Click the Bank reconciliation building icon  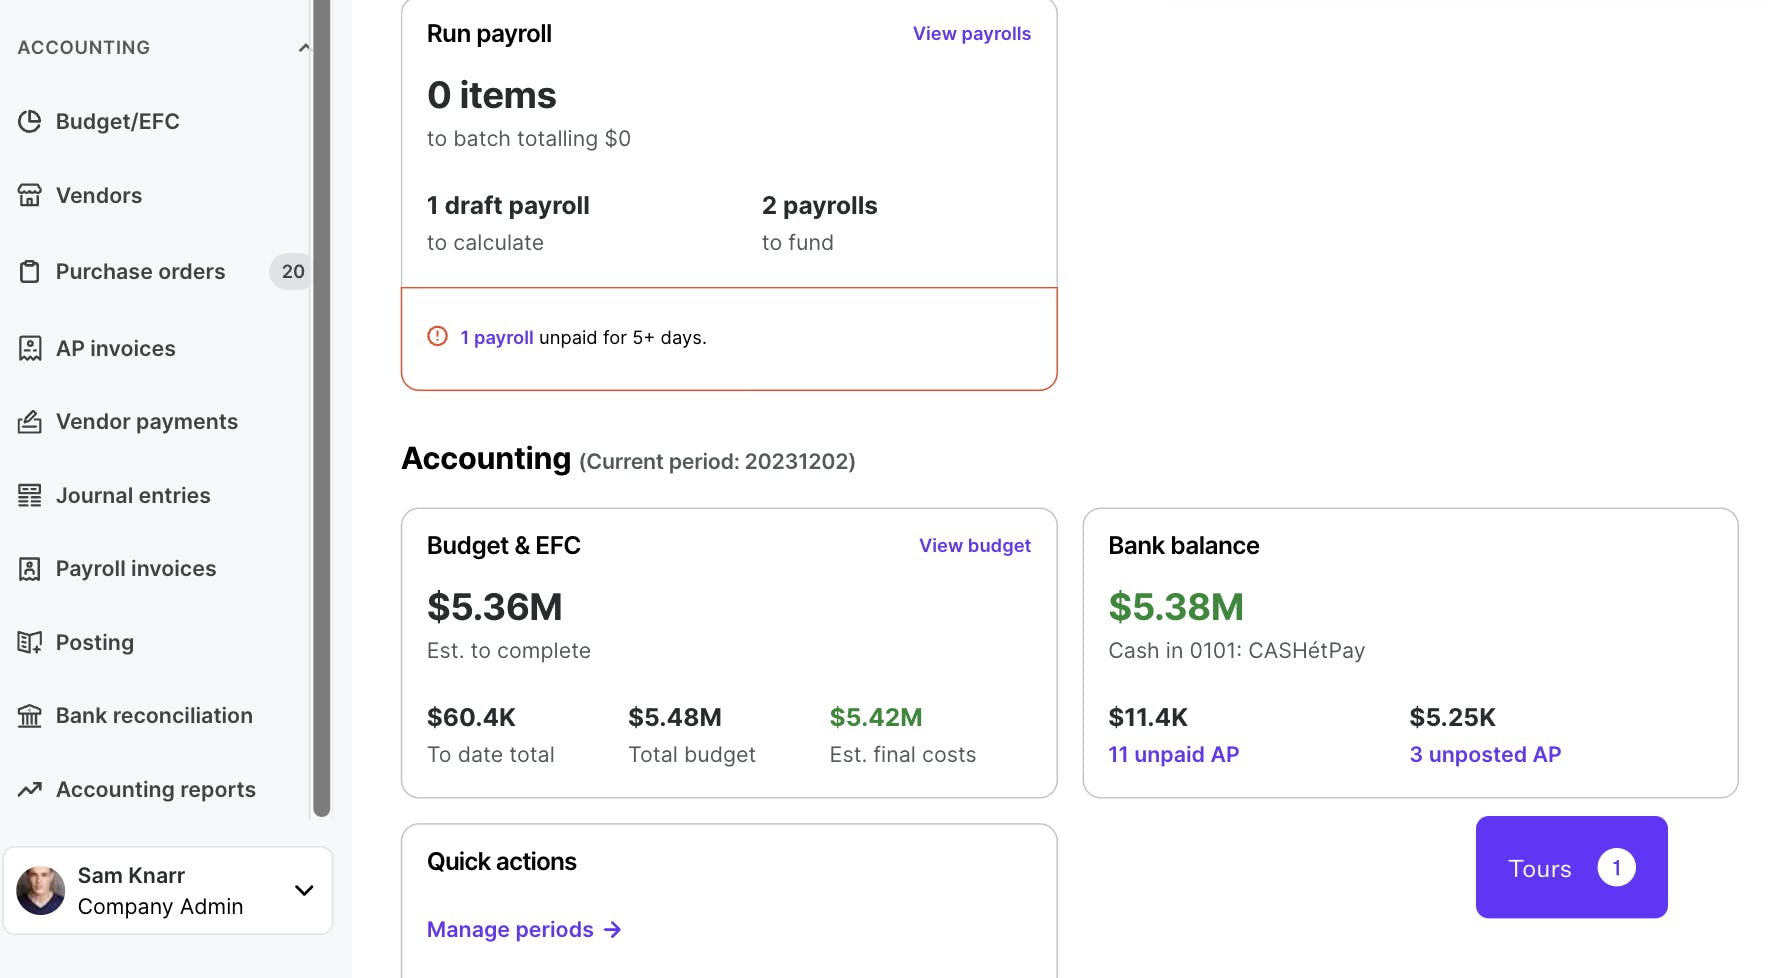30,716
